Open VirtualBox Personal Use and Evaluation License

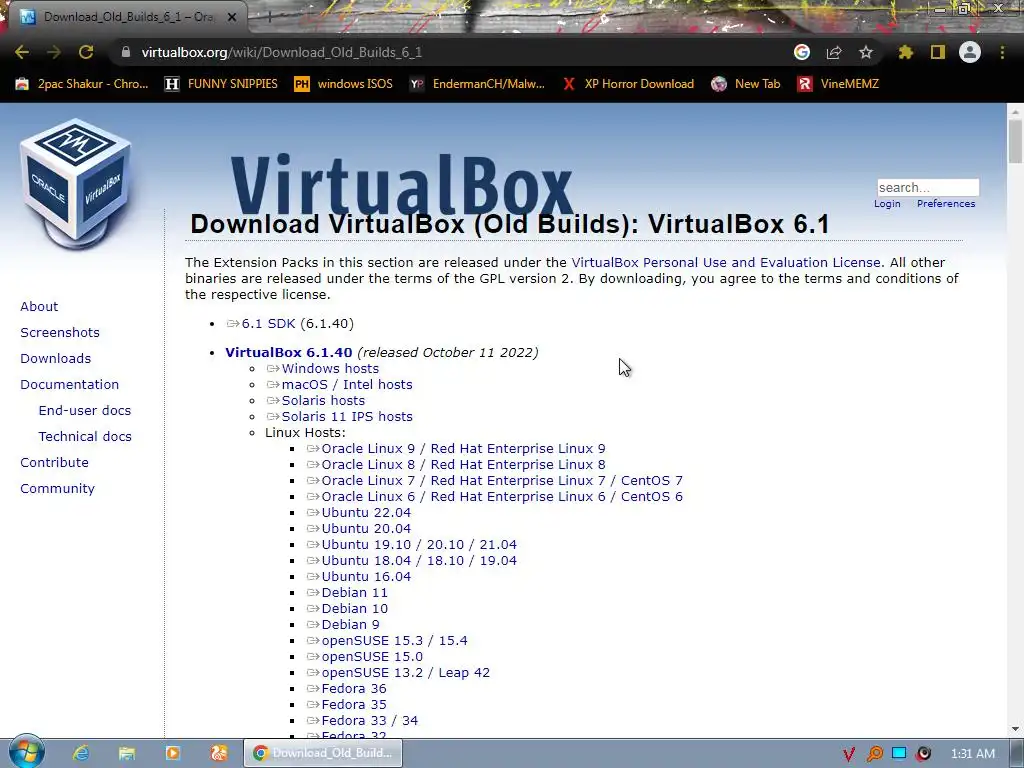tap(726, 263)
